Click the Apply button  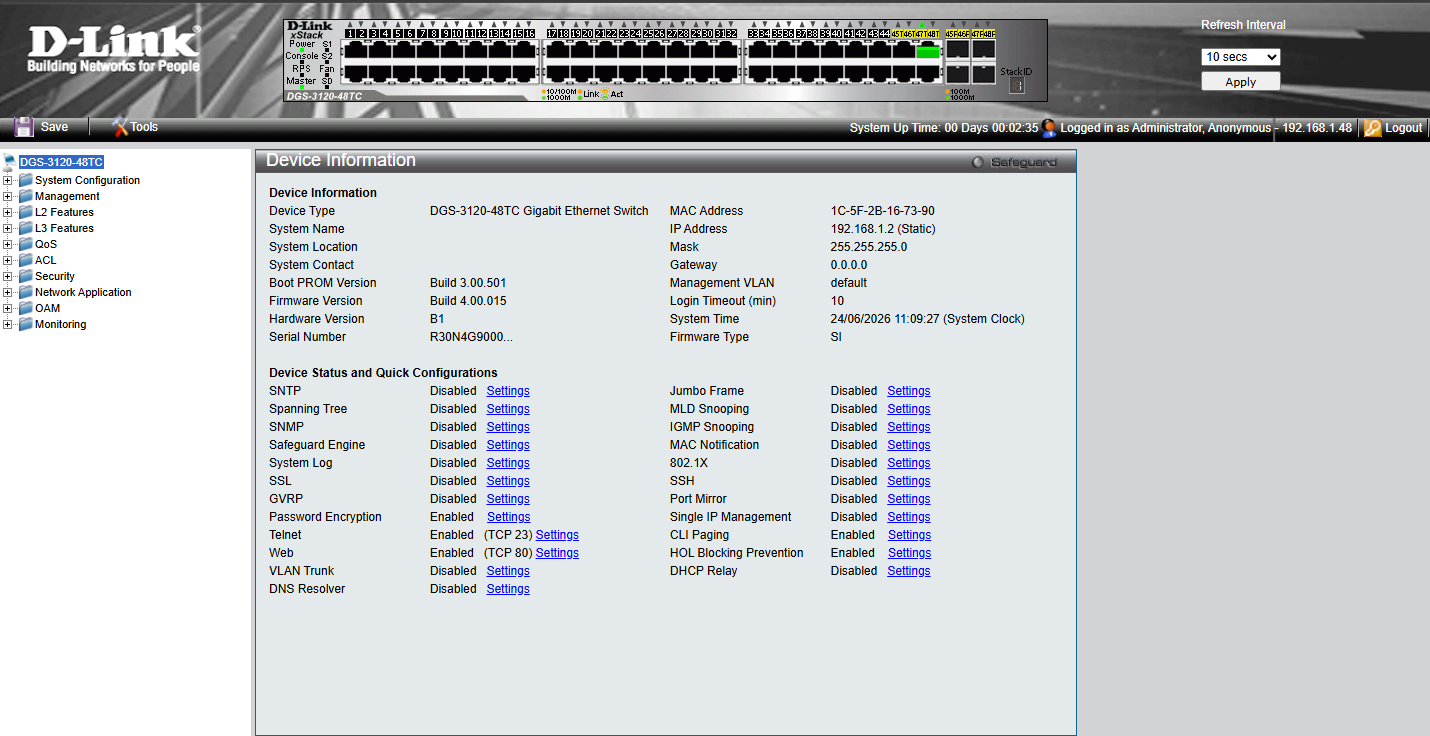1240,82
